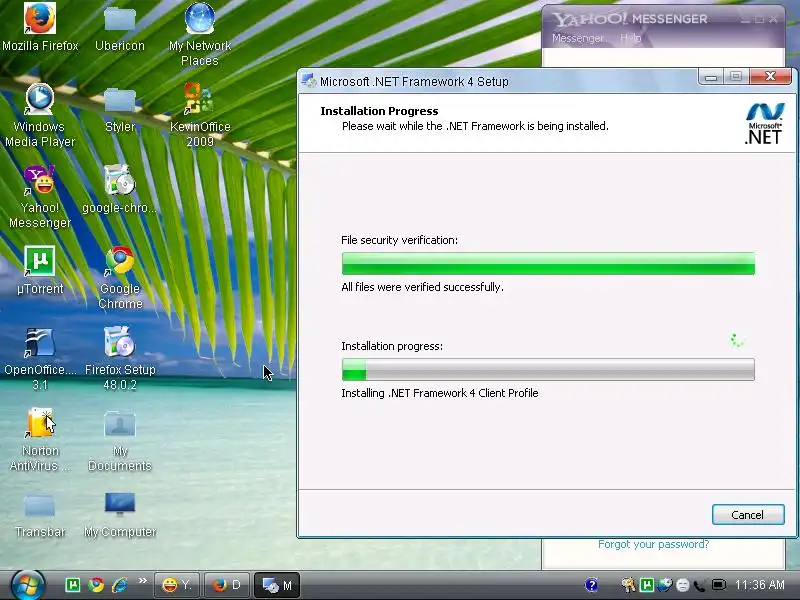Launch OpenOffice 3.1 desktop shortcut
Viewport: 800px width, 600px height.
[40, 359]
